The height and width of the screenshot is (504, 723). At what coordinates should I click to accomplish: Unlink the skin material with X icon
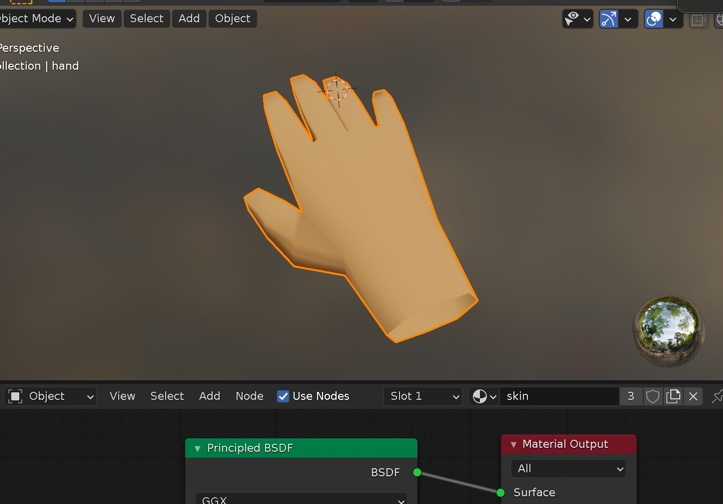pos(693,396)
